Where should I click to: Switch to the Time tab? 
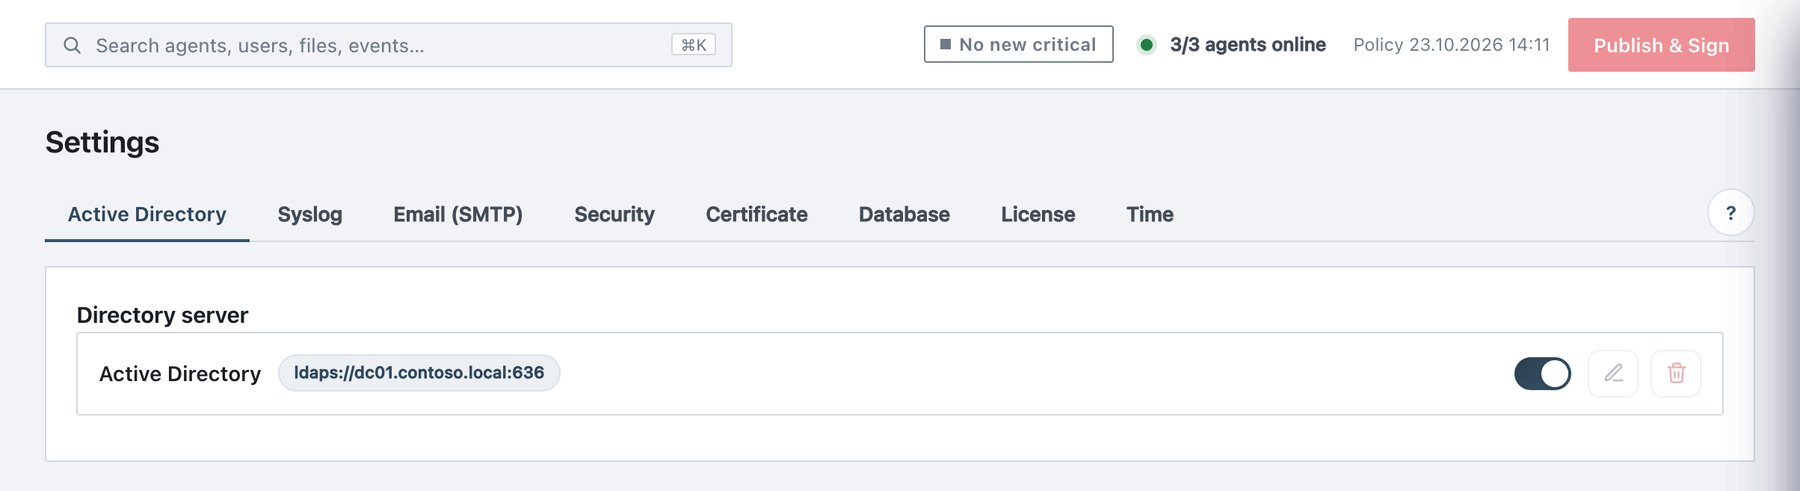click(1150, 214)
